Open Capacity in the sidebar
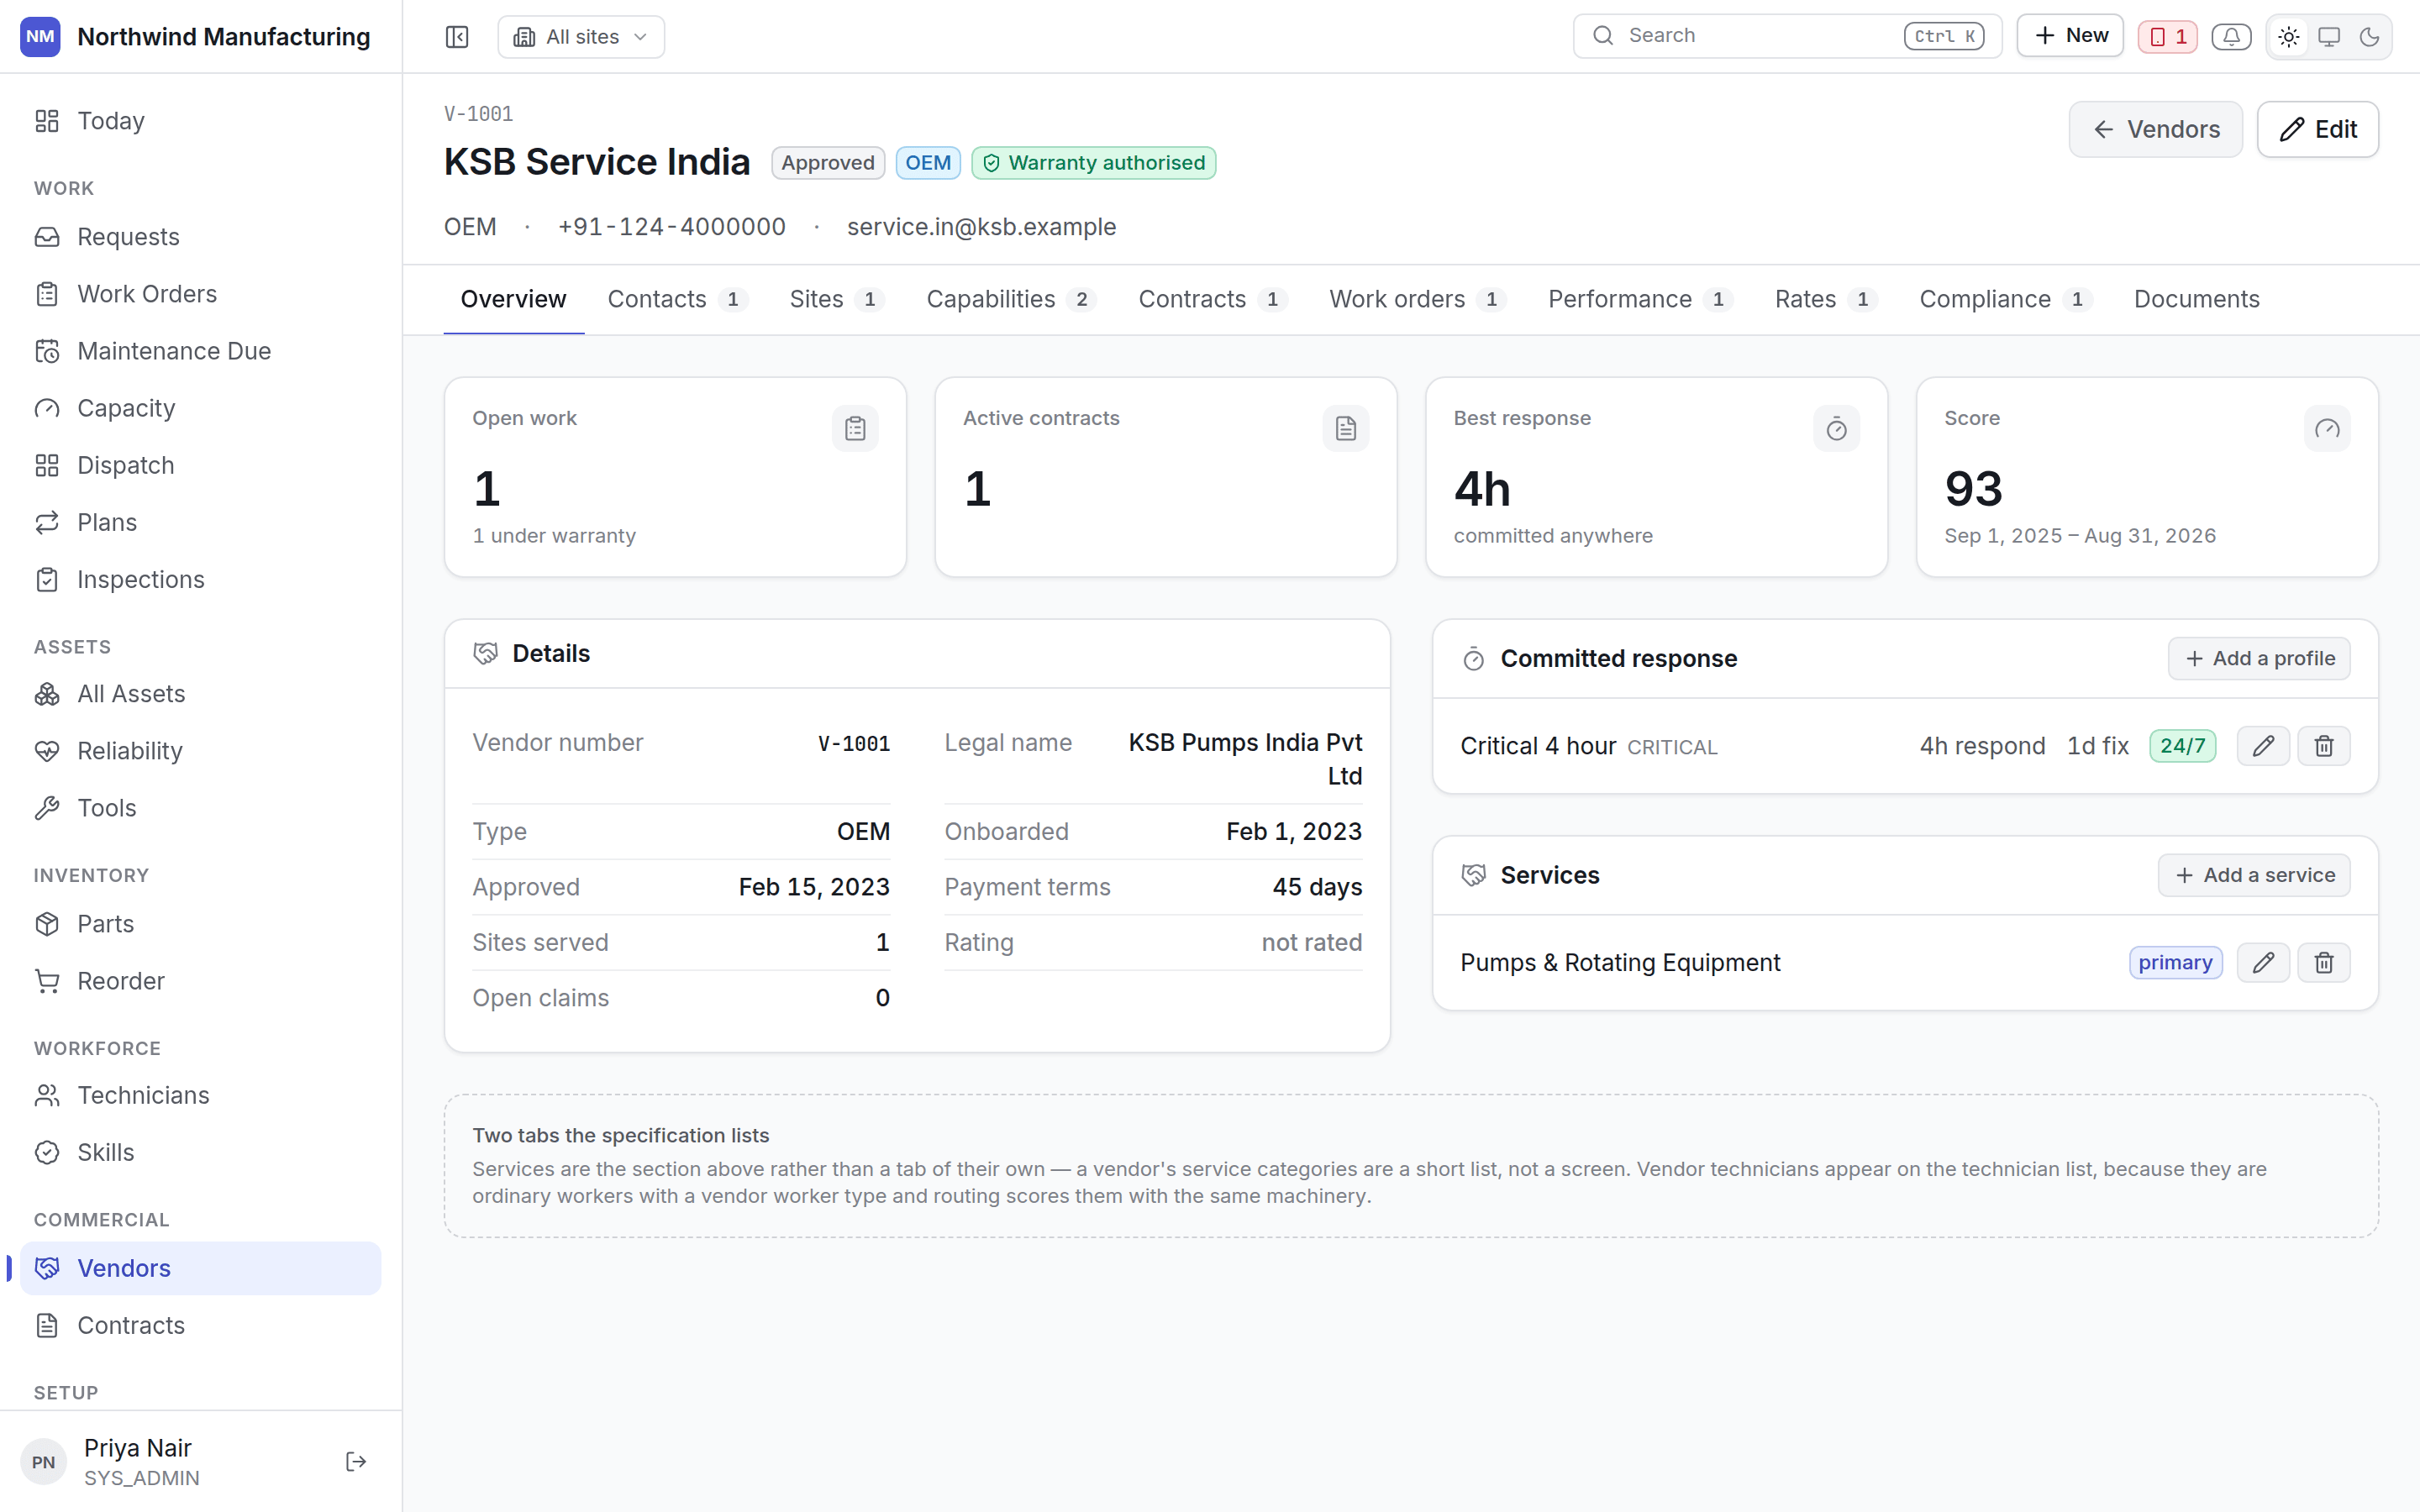2420x1512 pixels. [201, 408]
